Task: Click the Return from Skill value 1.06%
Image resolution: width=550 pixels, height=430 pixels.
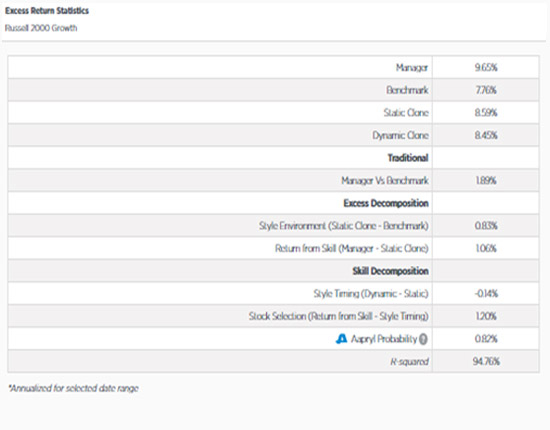Action: 486,248
